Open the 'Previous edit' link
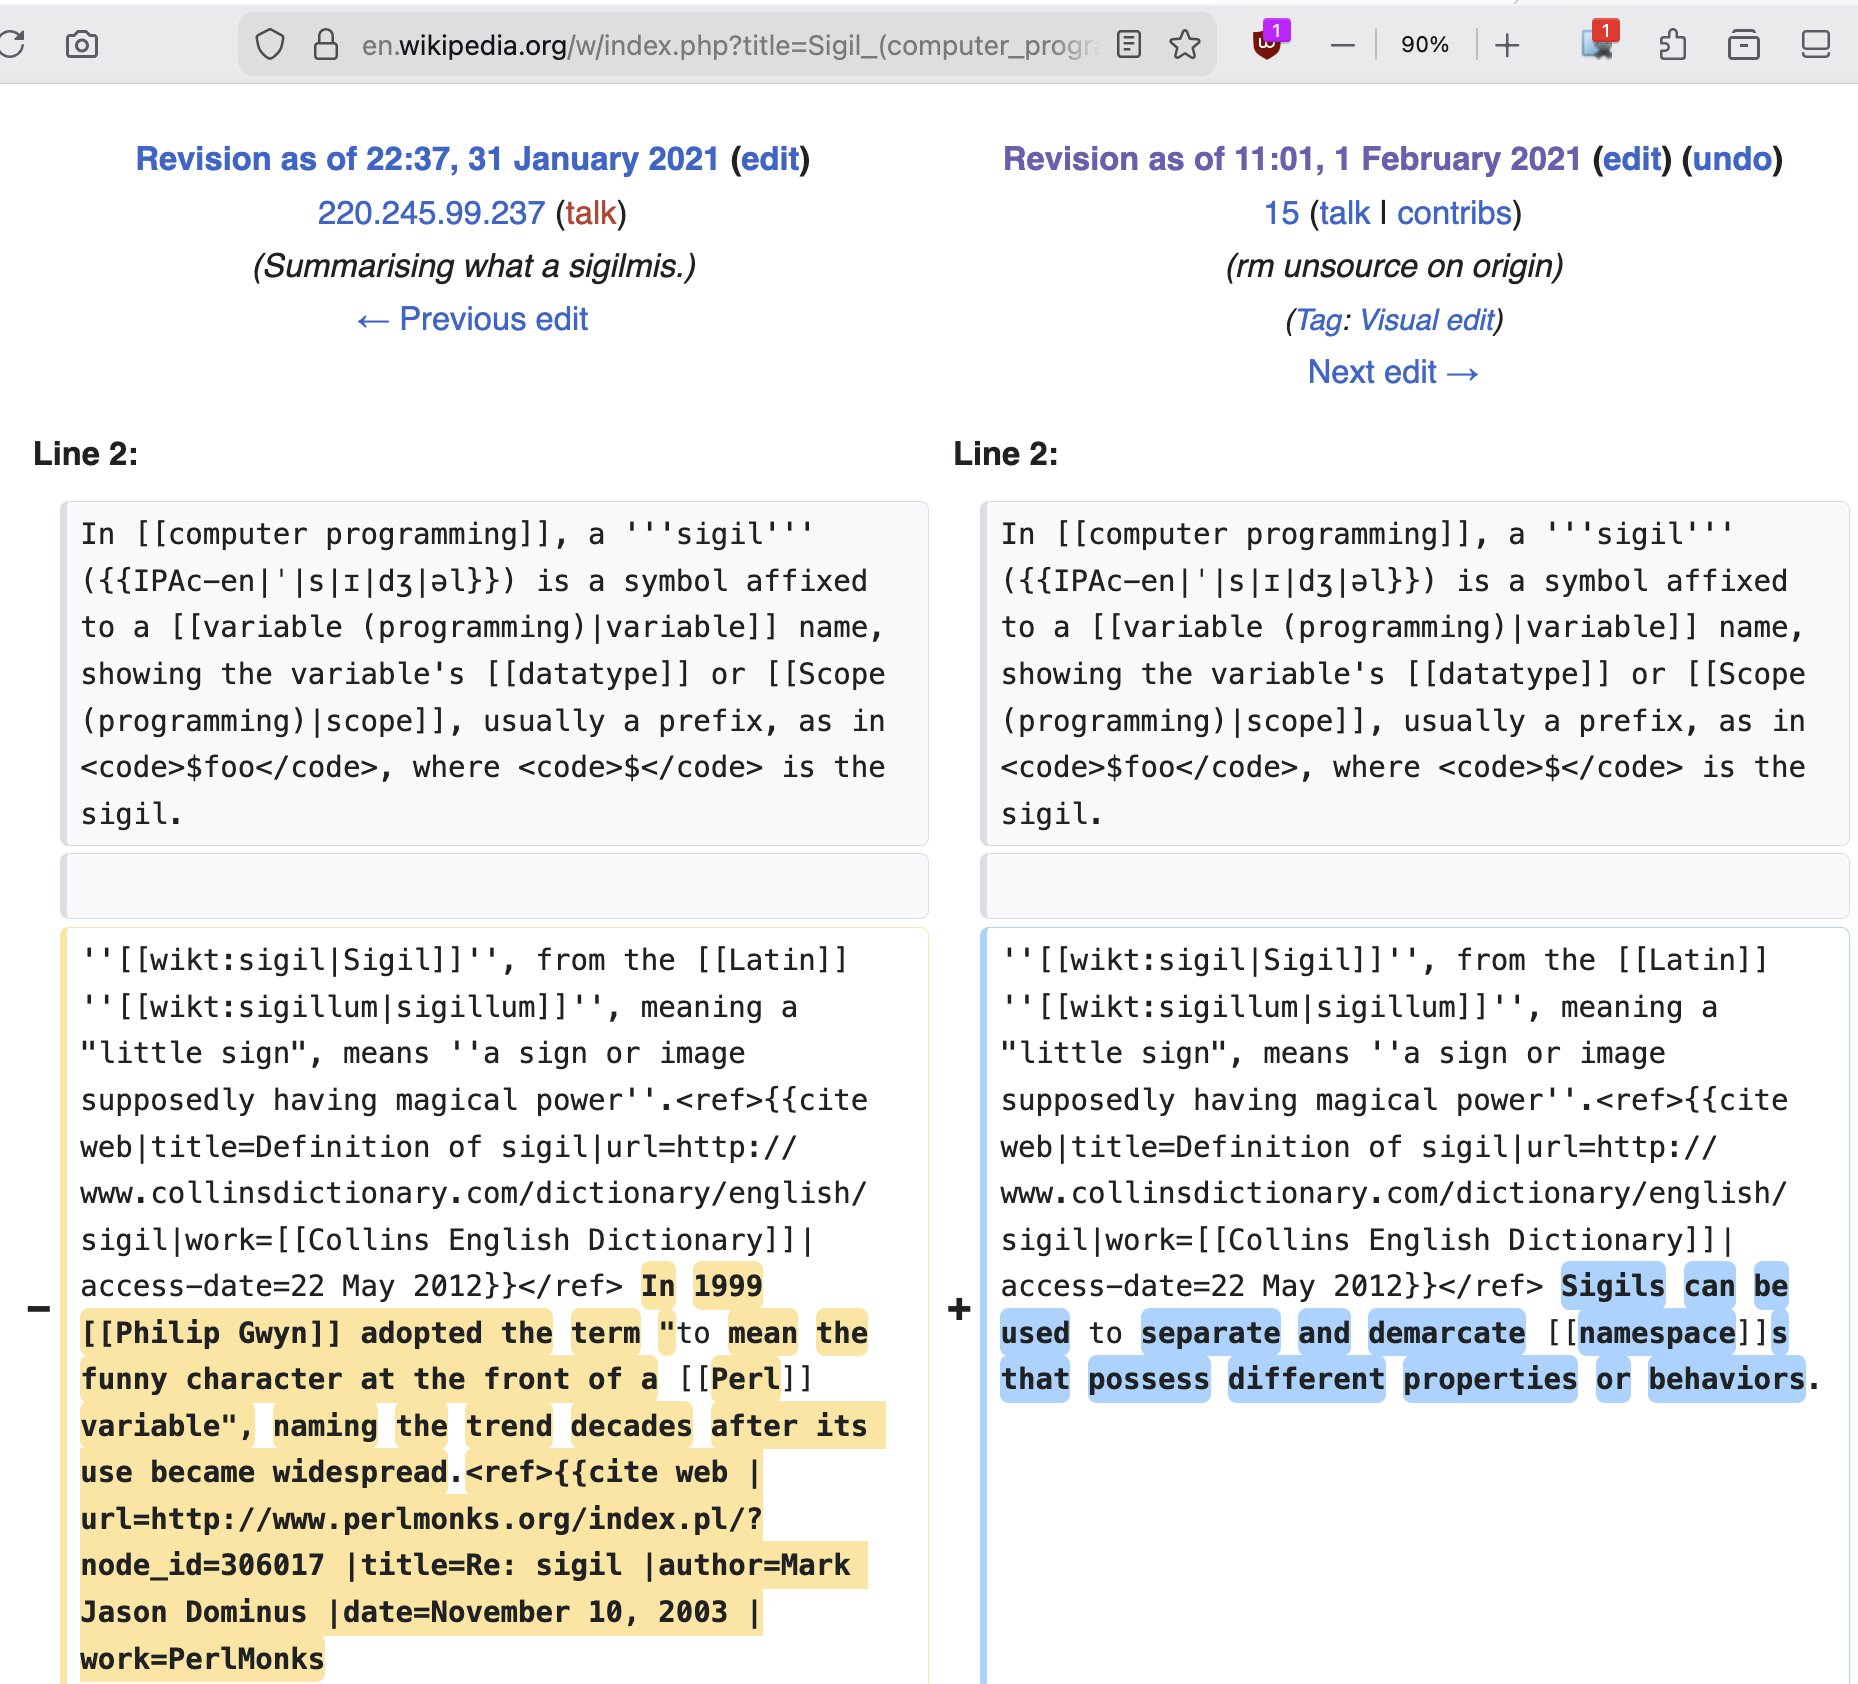1858x1684 pixels. pyautogui.click(x=473, y=319)
